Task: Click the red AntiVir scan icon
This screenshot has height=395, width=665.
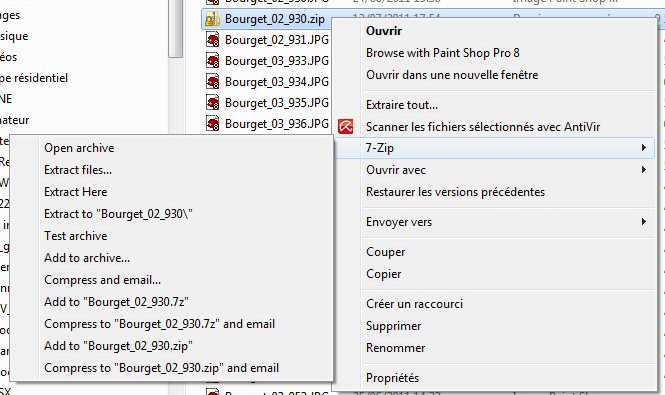Action: (346, 126)
